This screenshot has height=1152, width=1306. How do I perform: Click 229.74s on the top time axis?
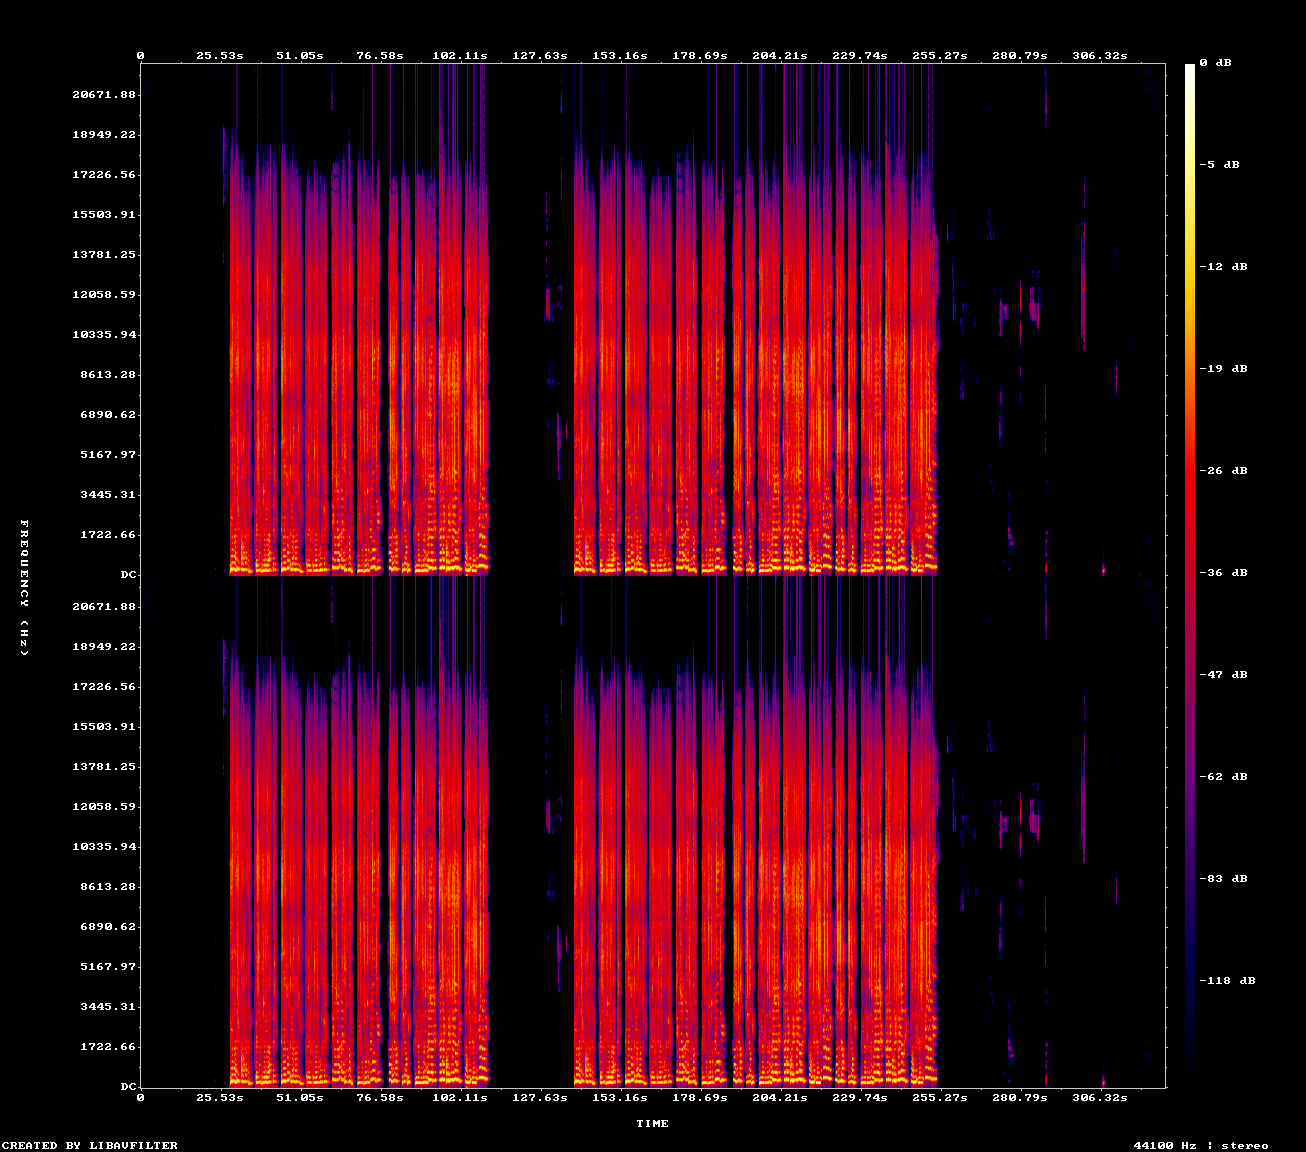coord(860,56)
